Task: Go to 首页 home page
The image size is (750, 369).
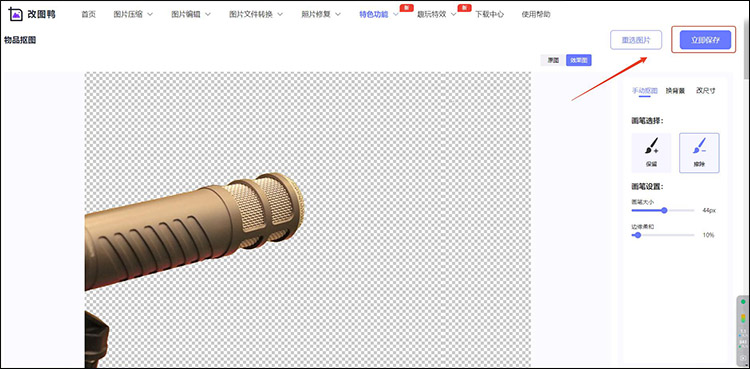Action: [x=88, y=14]
